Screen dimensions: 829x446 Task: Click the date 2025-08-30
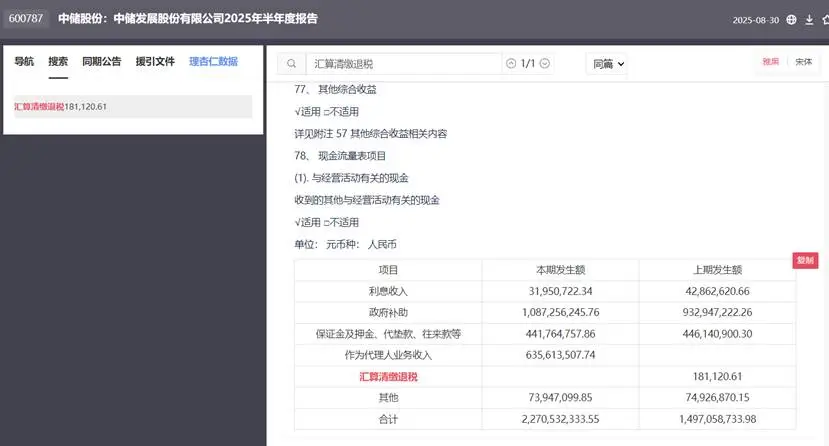point(756,20)
